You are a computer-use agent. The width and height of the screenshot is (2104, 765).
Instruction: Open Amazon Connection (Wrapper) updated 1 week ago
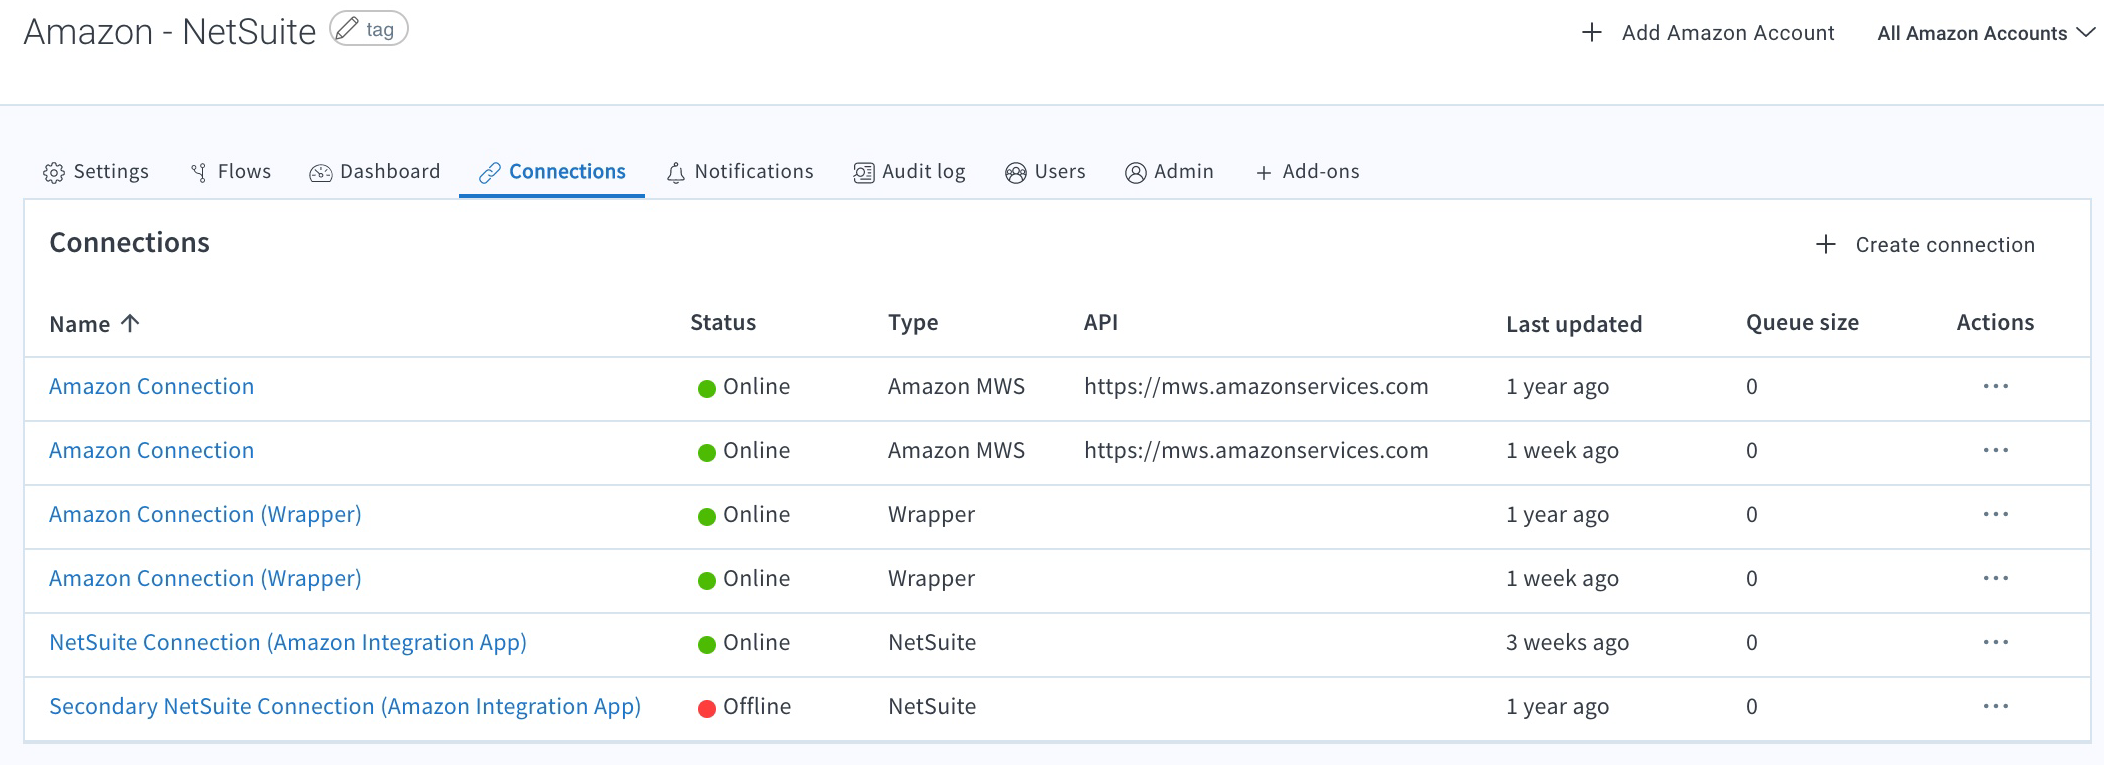pyautogui.click(x=205, y=579)
